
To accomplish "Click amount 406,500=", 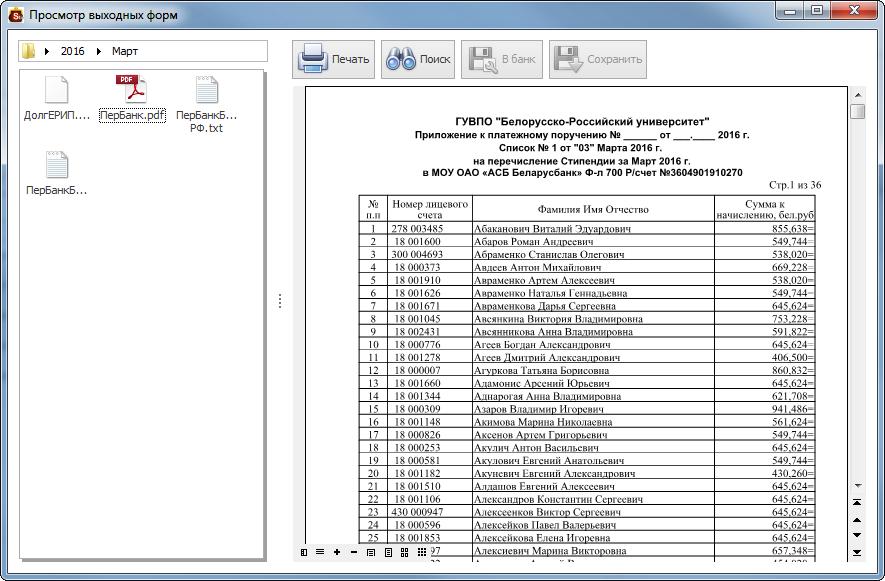I will pos(792,357).
